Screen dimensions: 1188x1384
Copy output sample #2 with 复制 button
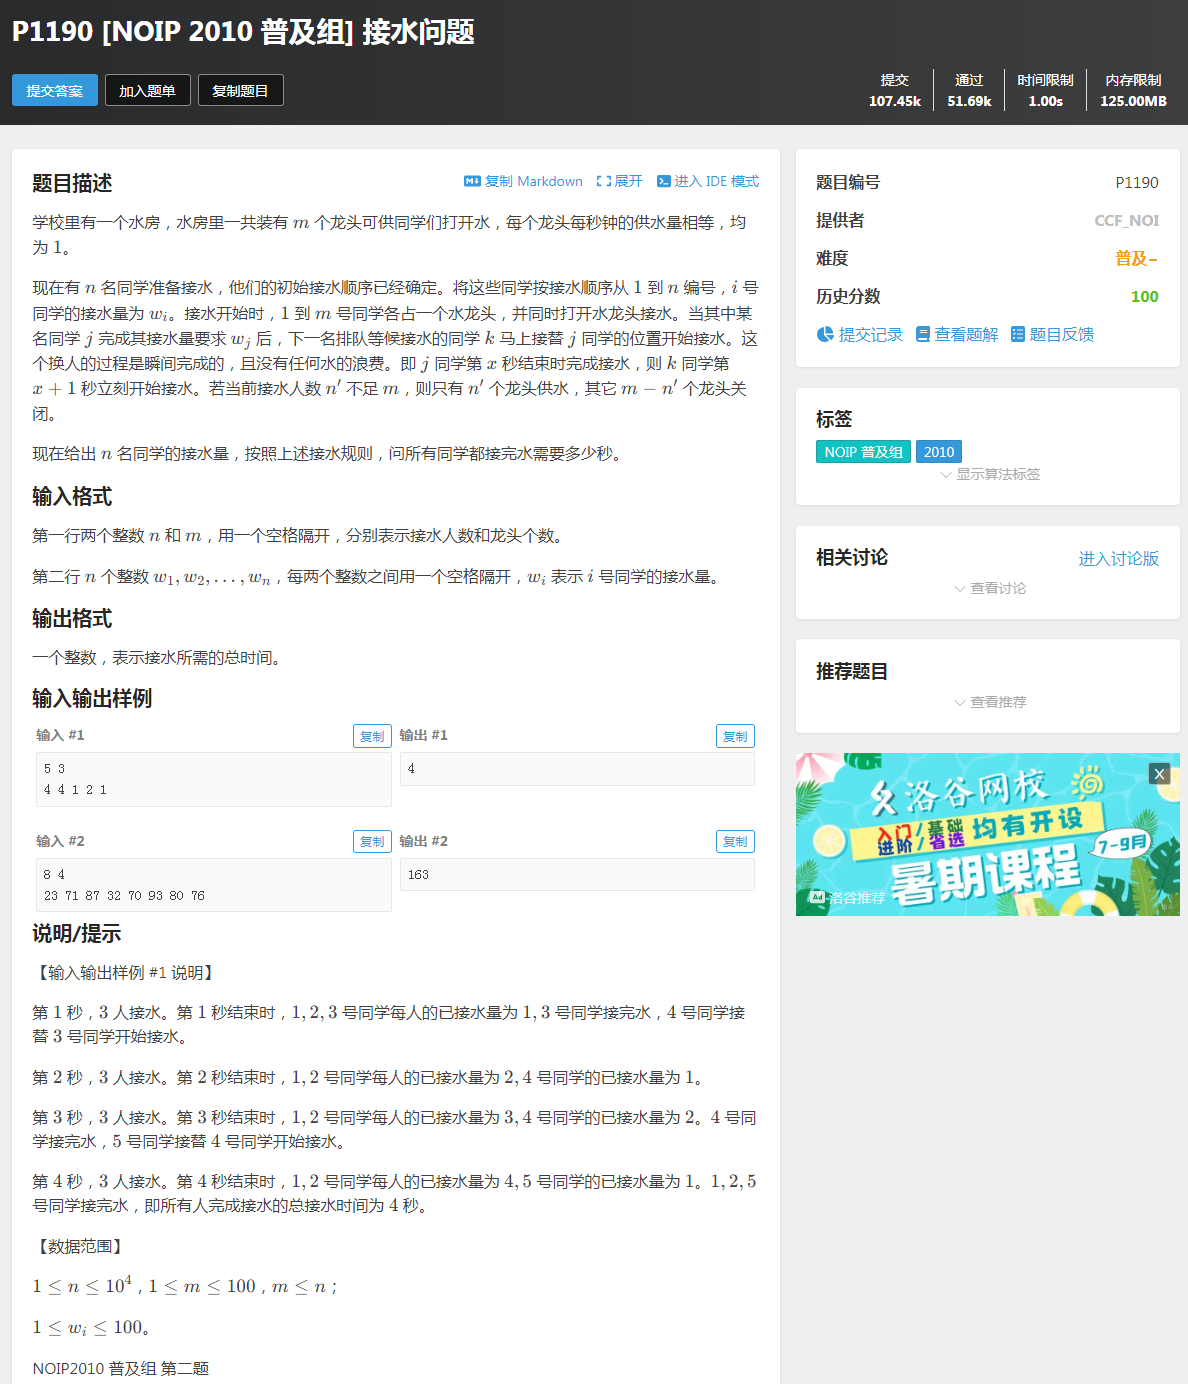coord(735,841)
